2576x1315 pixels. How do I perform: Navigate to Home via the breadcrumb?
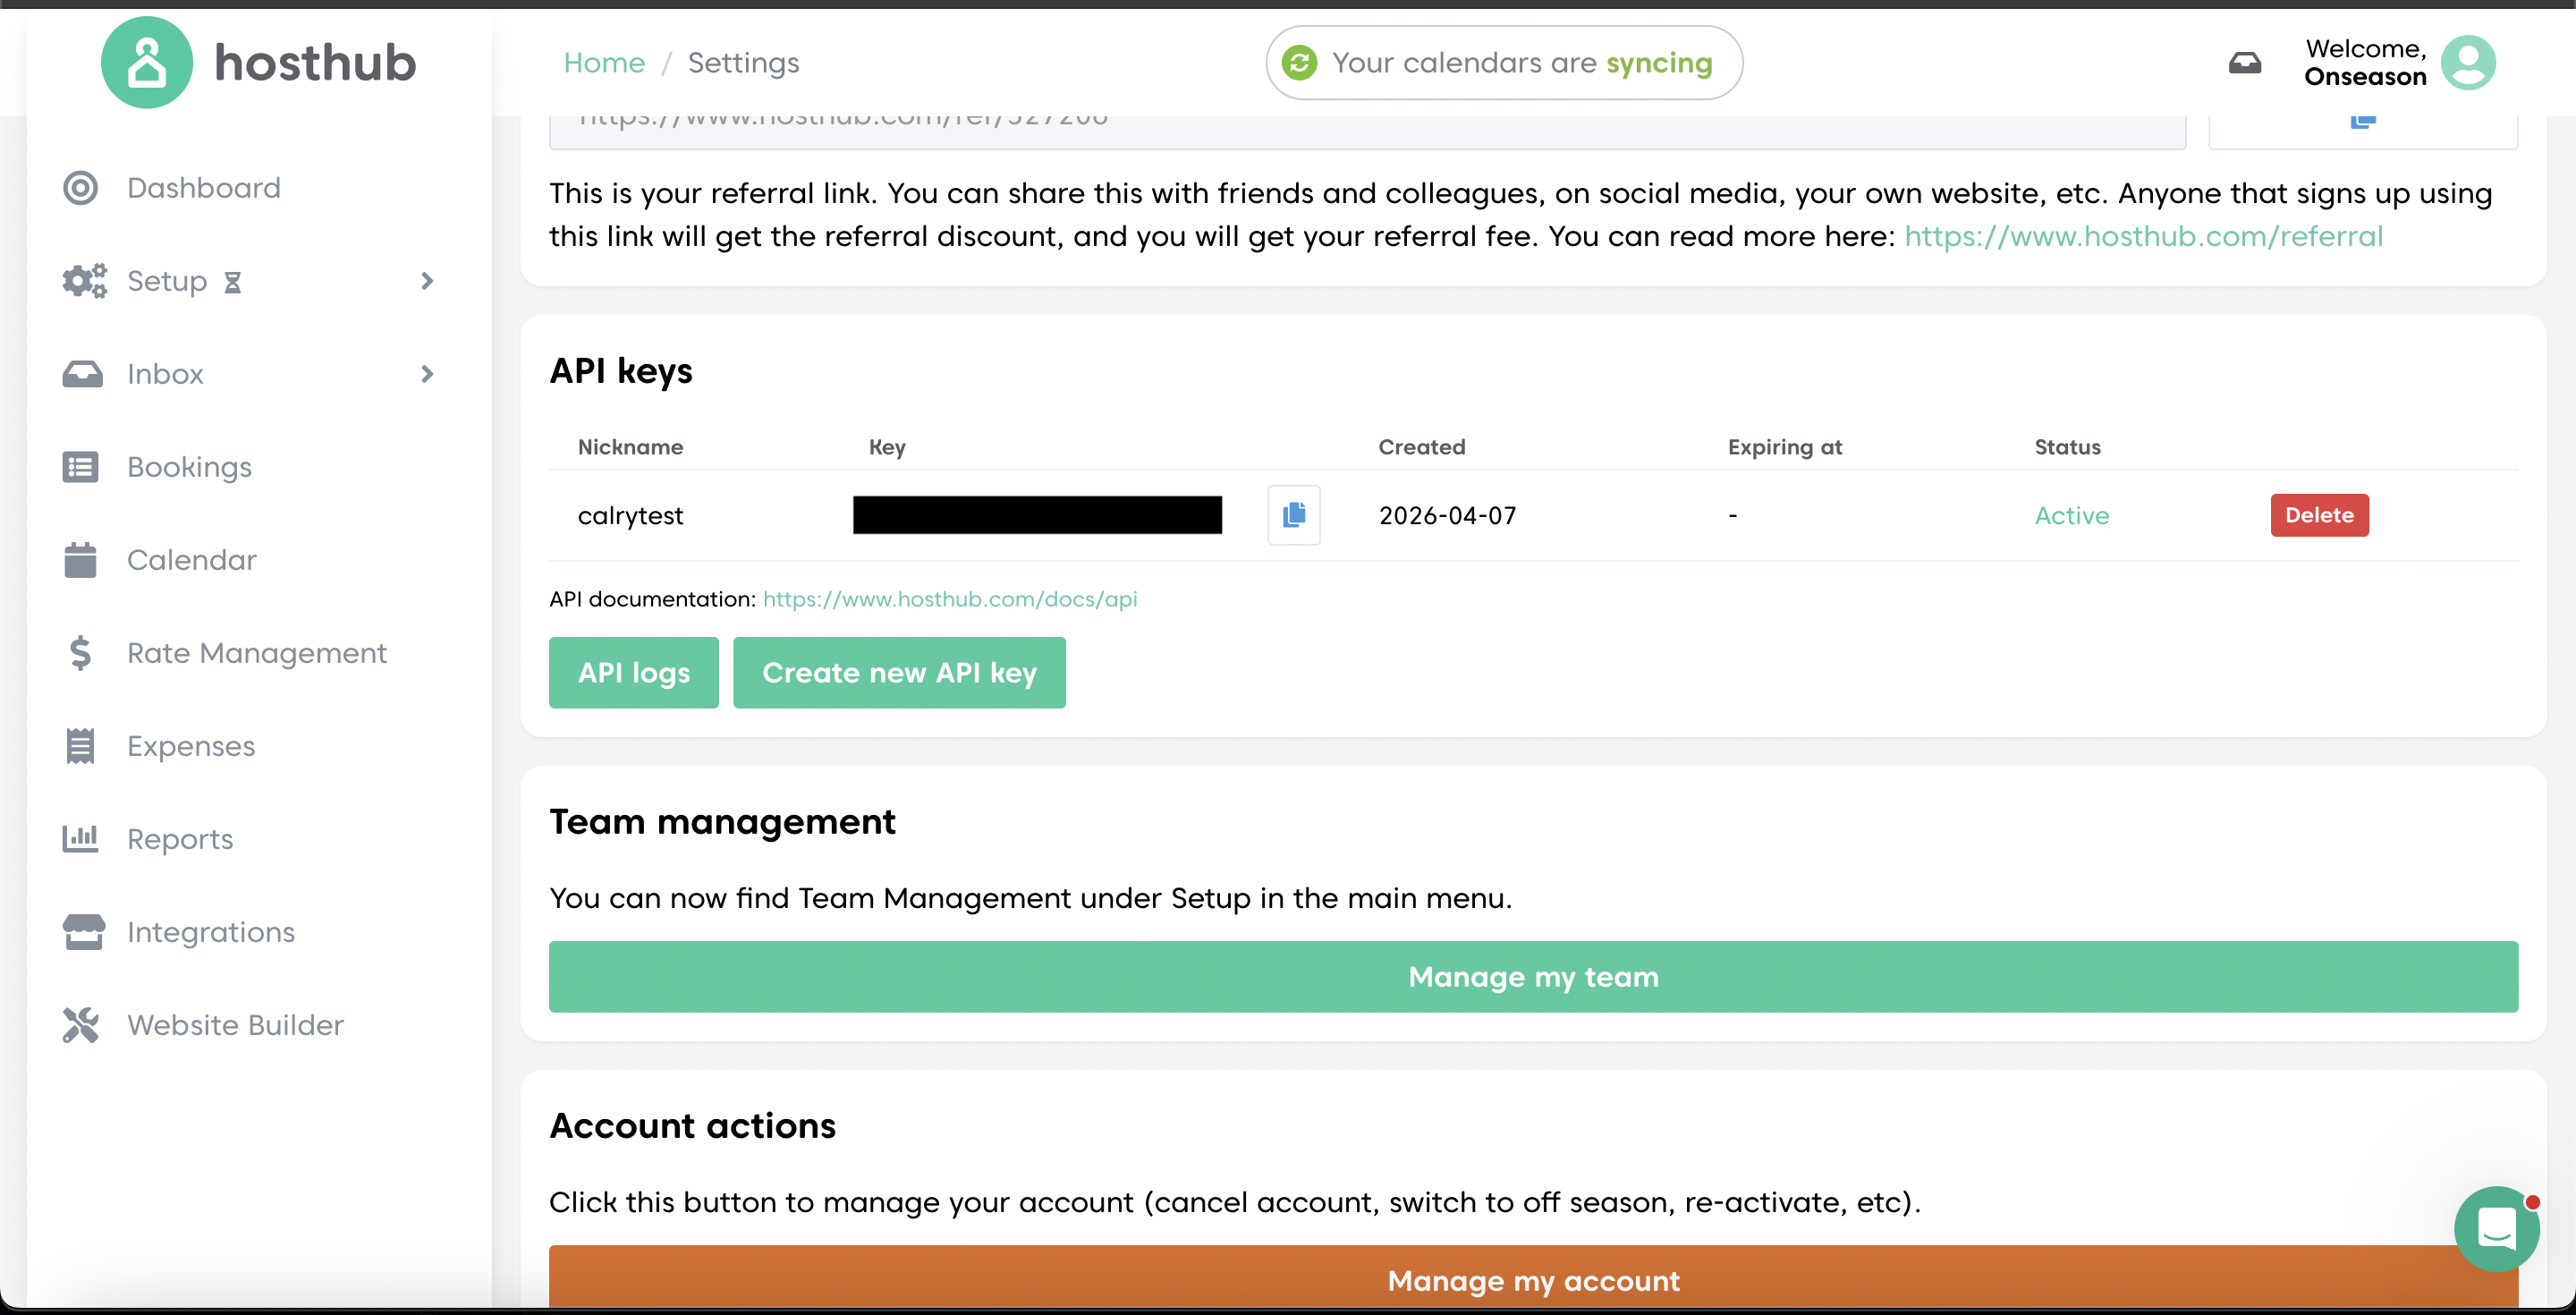tap(604, 62)
